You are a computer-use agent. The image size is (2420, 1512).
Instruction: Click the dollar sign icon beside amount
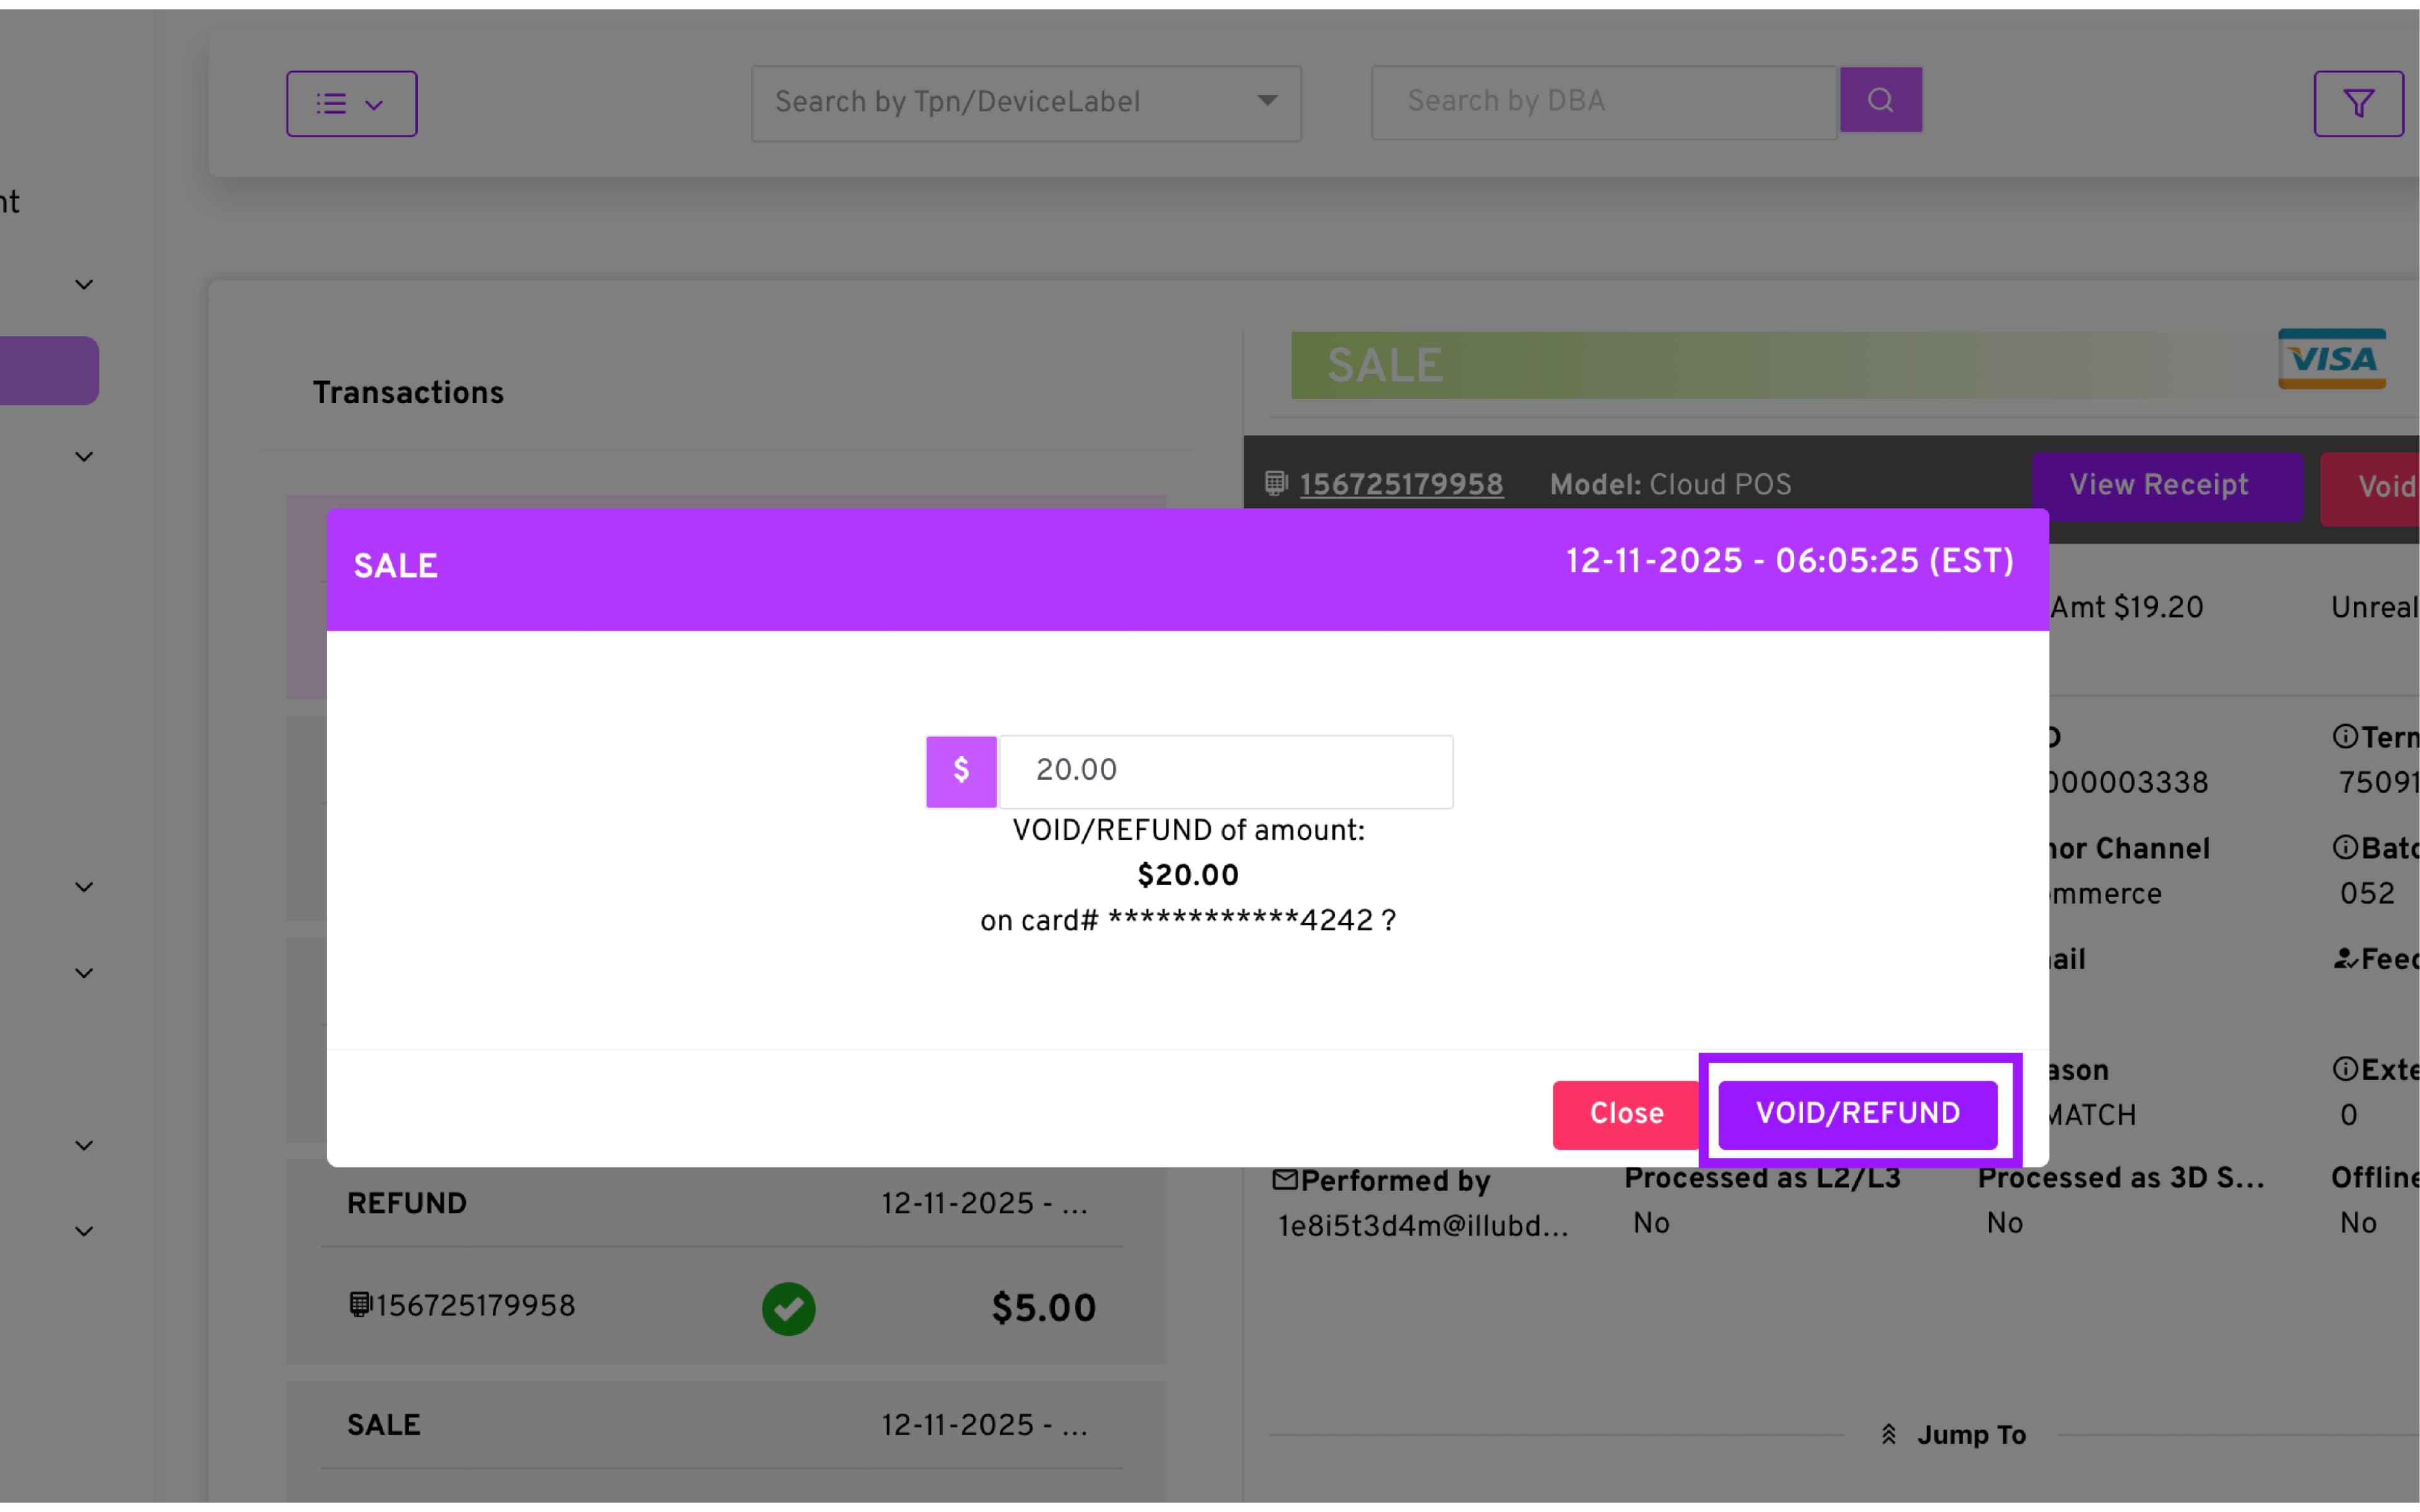[961, 770]
